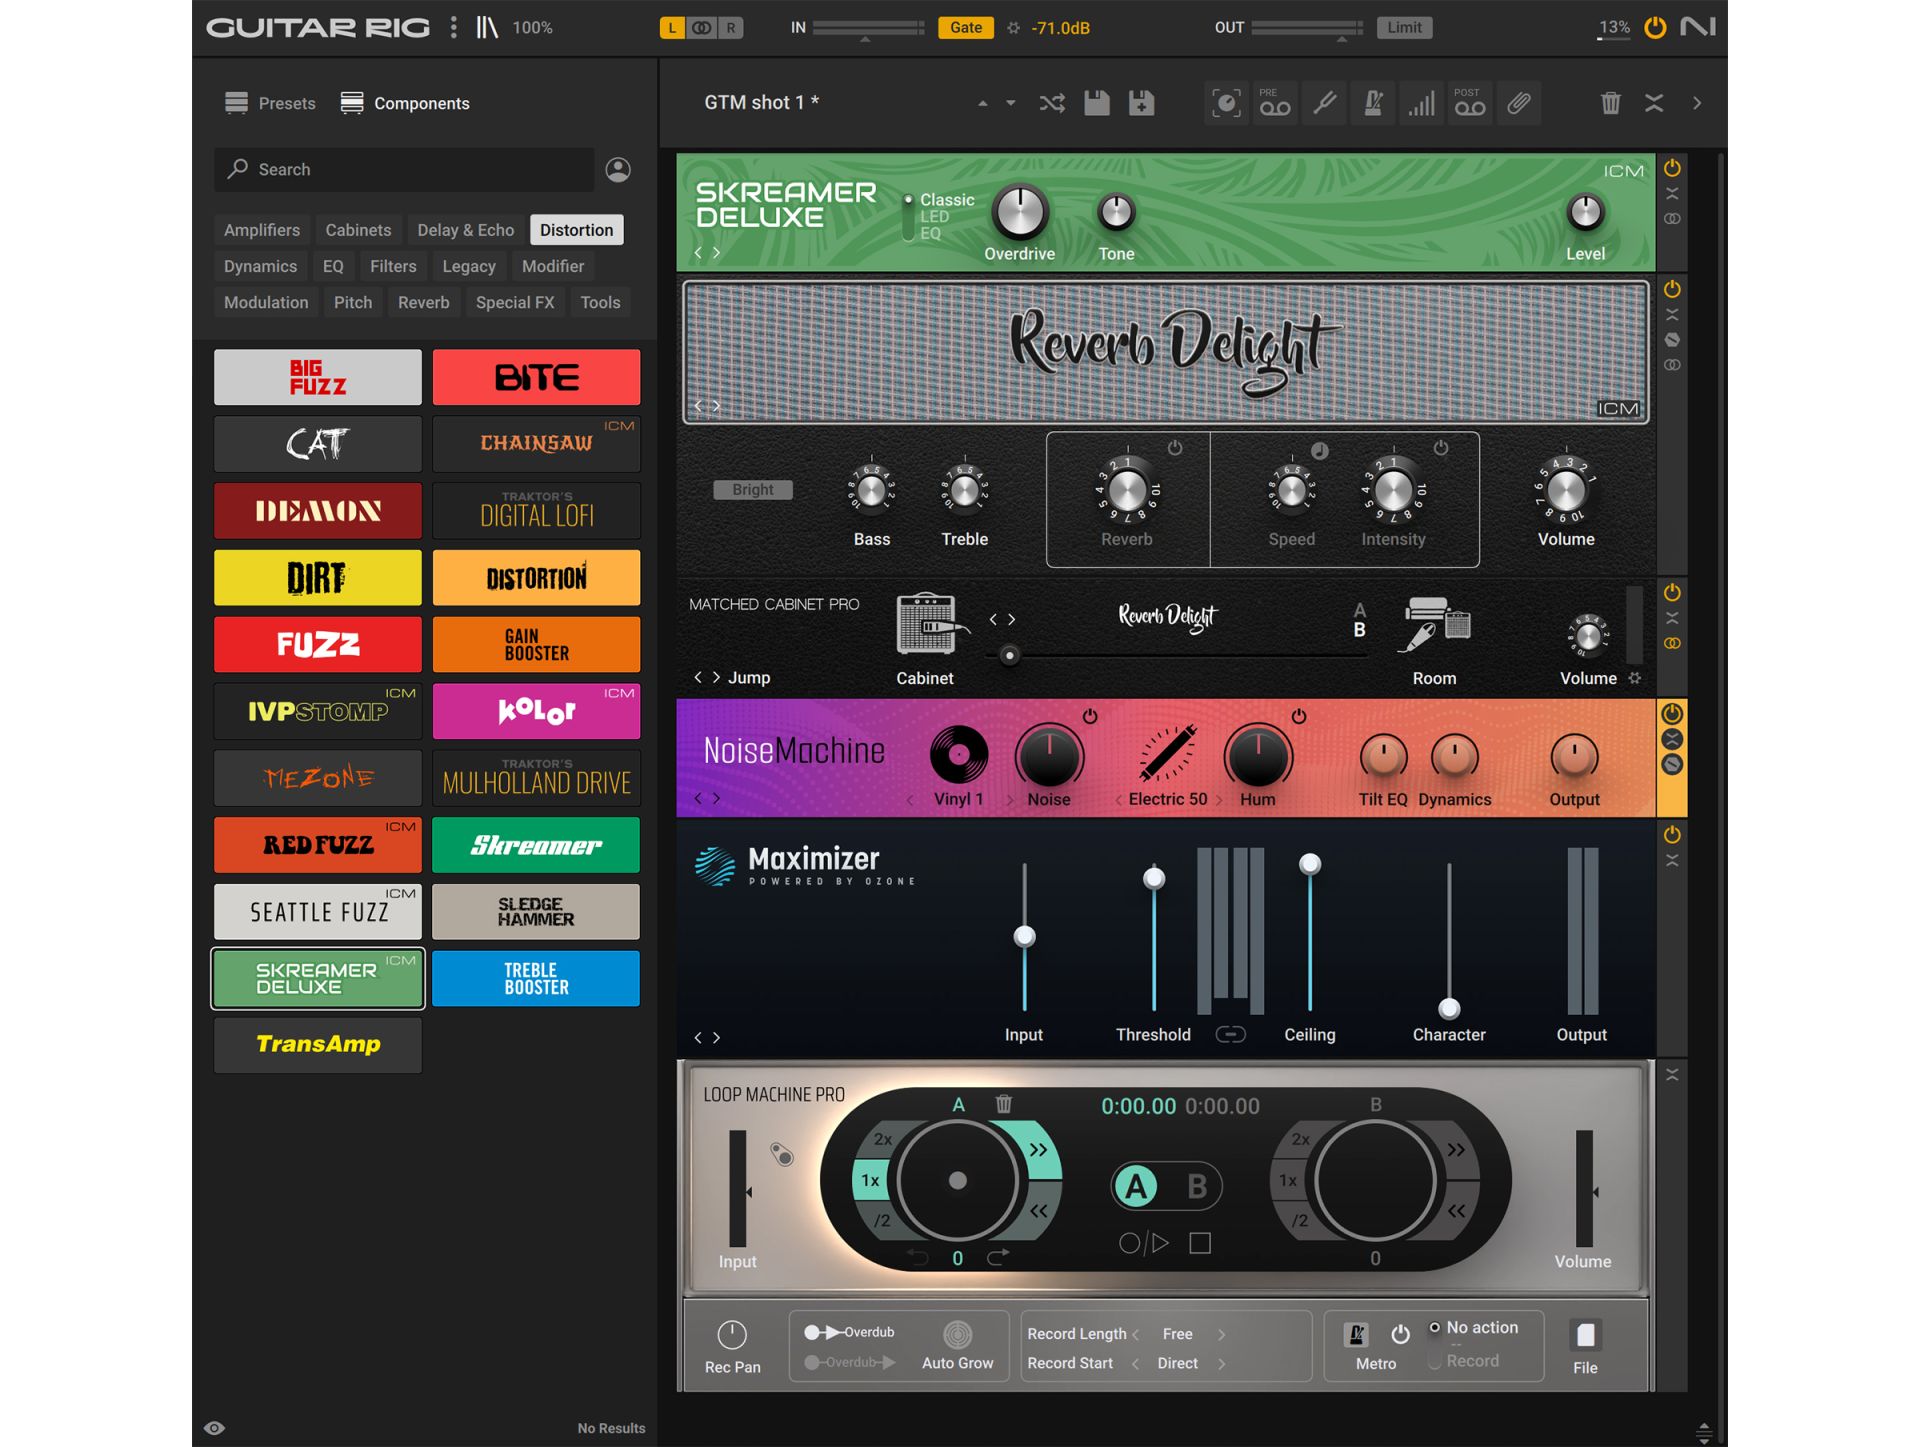This screenshot has width=1920, height=1447.
Task: Collapse all rack components icon
Action: click(1654, 103)
